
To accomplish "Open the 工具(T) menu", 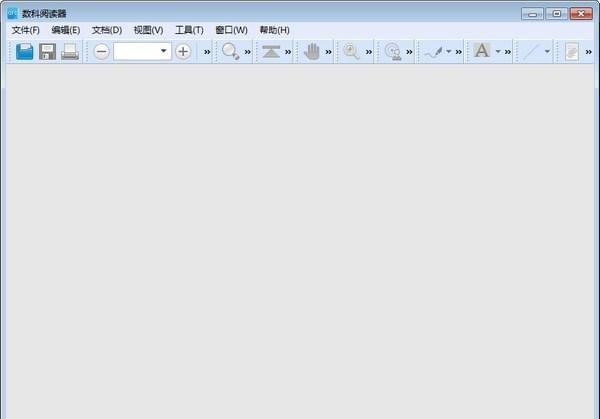I will pyautogui.click(x=189, y=30).
